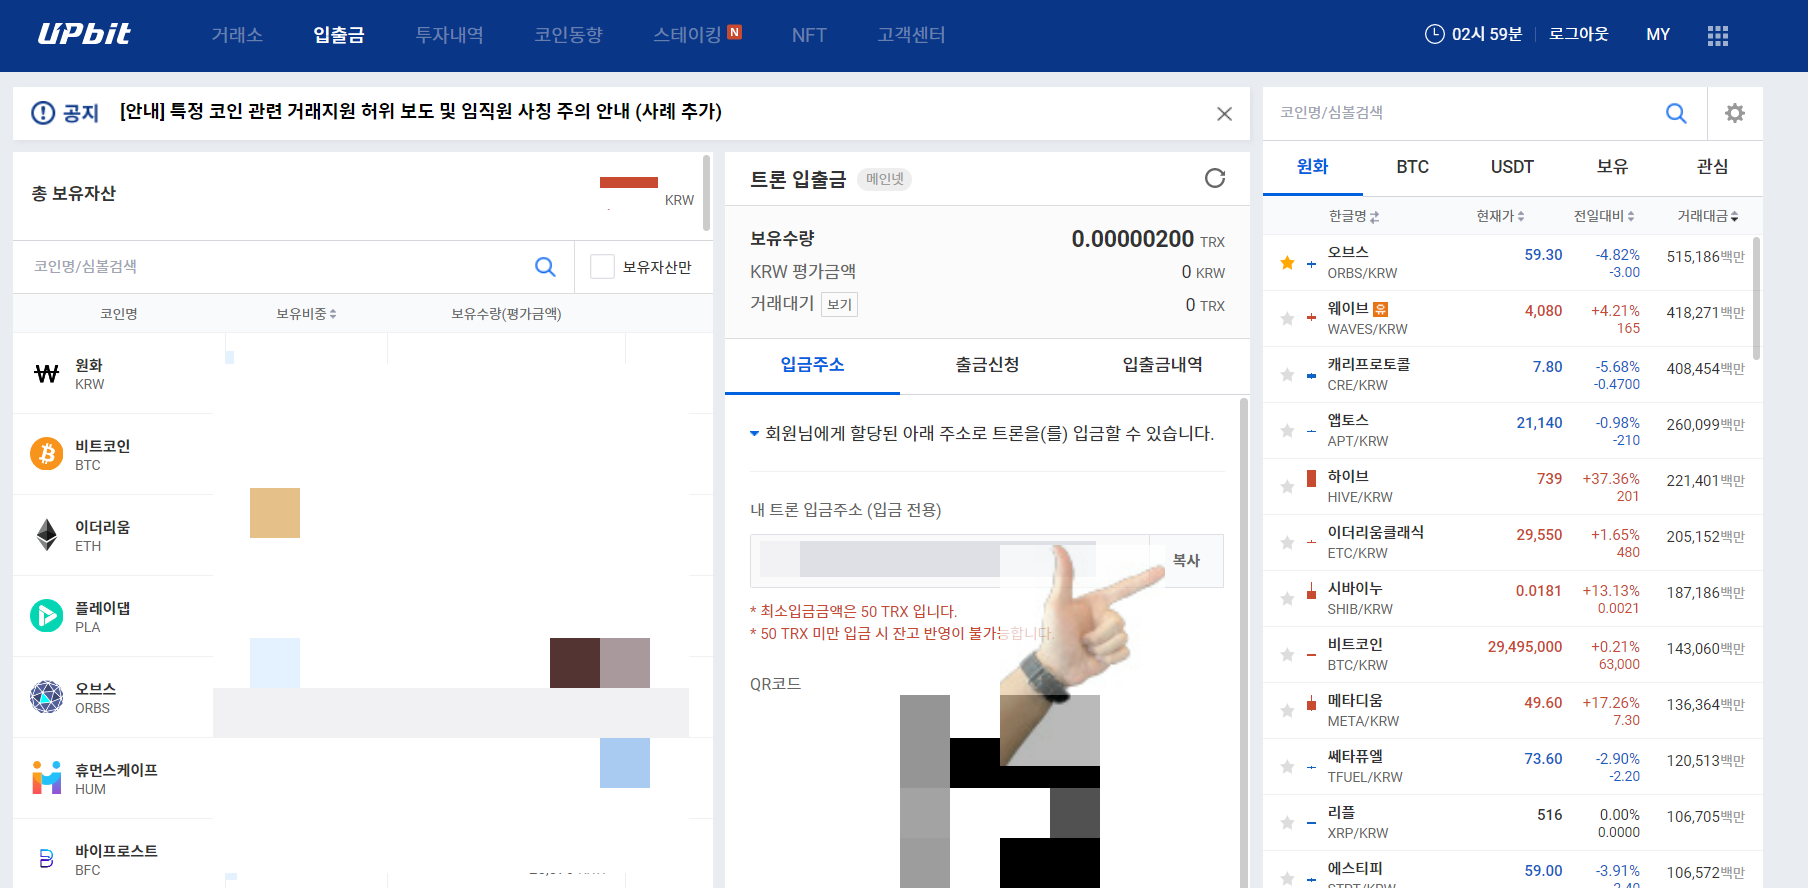Sort market list by 한글명
This screenshot has height=888, width=1808.
(x=1353, y=216)
